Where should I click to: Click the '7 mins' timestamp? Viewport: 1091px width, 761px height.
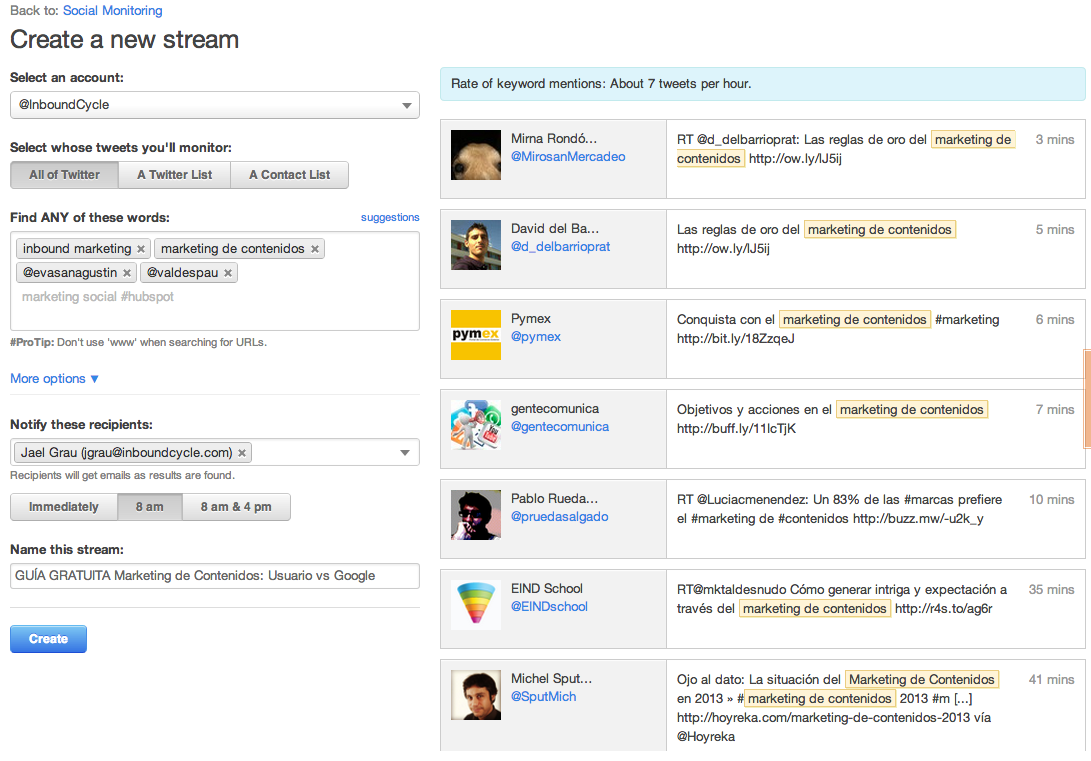(1055, 410)
